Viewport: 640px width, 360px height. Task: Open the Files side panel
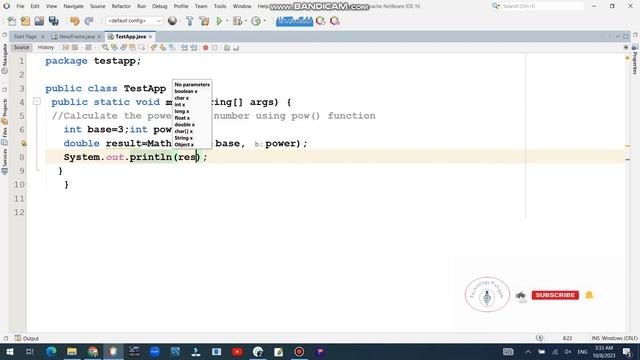[4, 136]
